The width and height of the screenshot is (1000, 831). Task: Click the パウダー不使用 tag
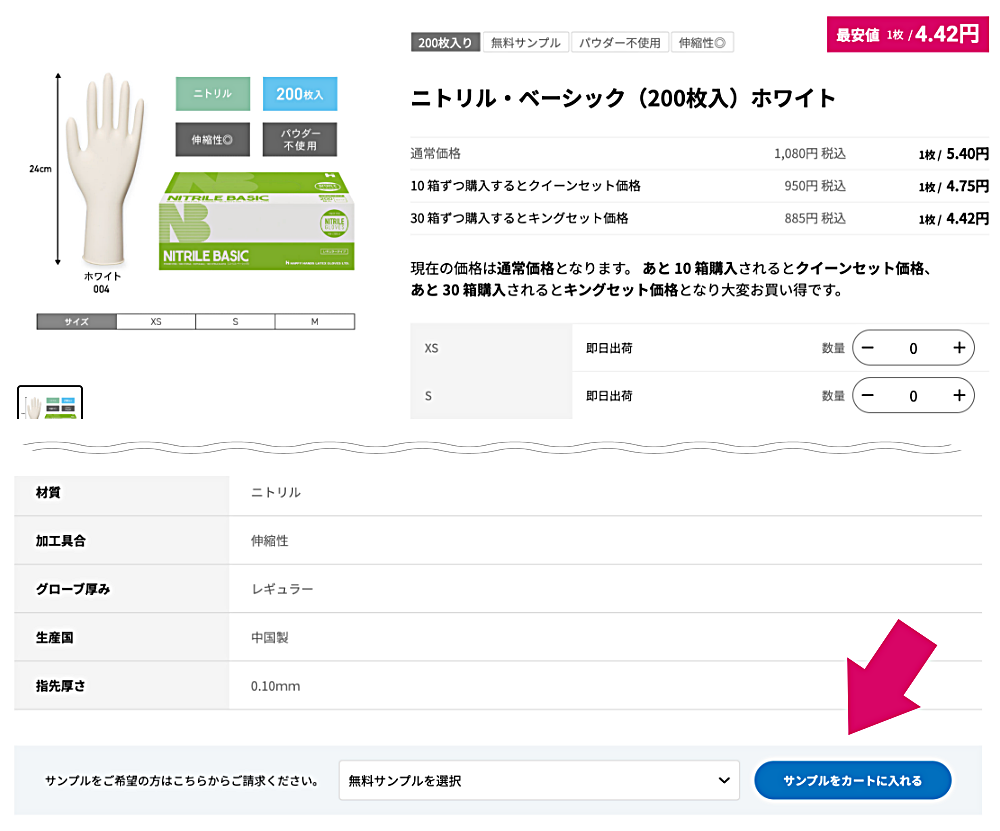pos(620,42)
